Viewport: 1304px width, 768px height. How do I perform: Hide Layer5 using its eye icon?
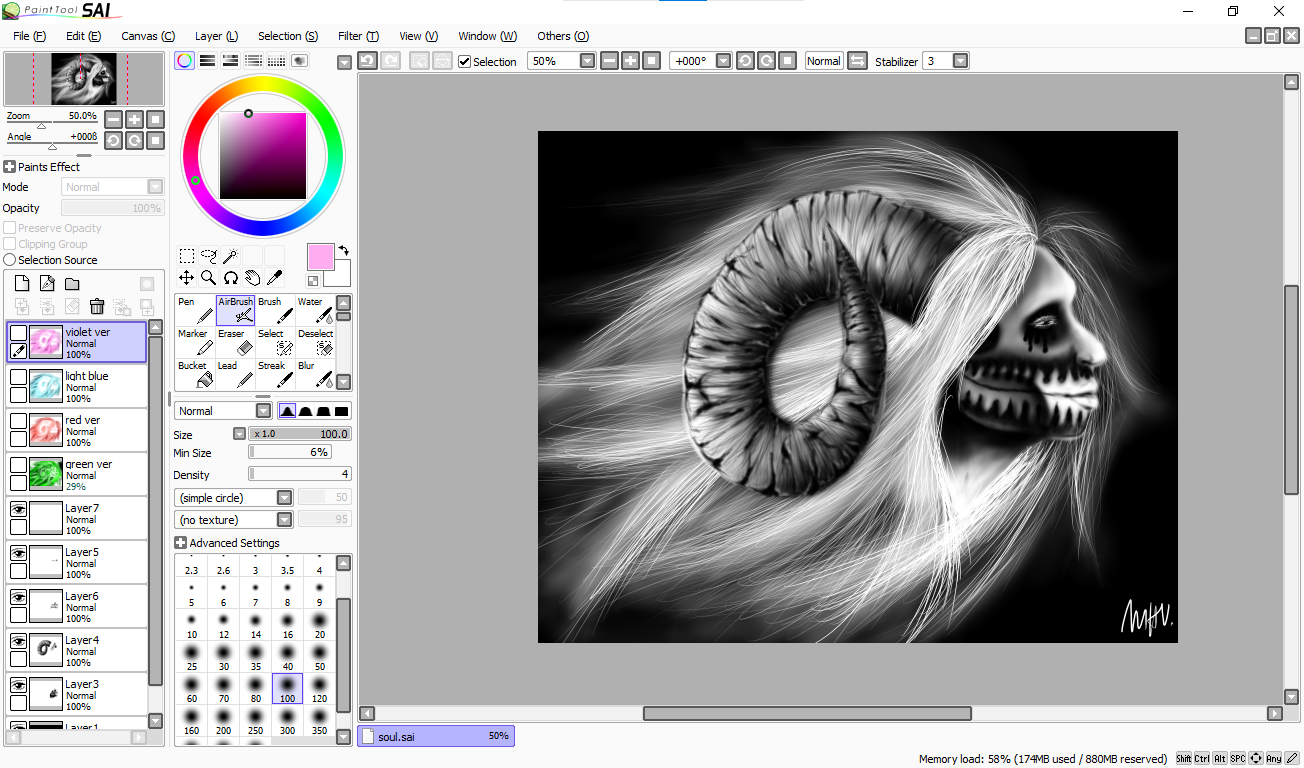18,553
